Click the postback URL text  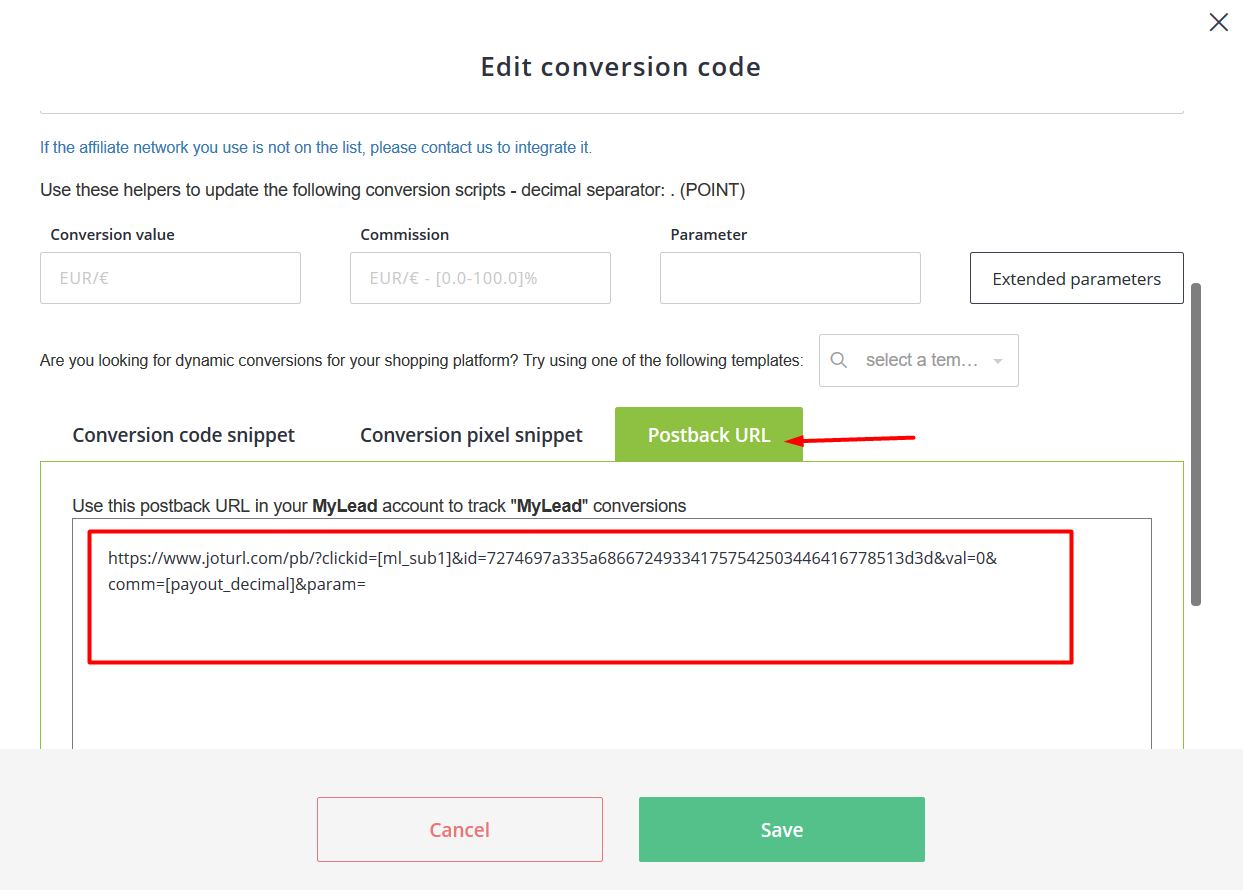point(552,571)
